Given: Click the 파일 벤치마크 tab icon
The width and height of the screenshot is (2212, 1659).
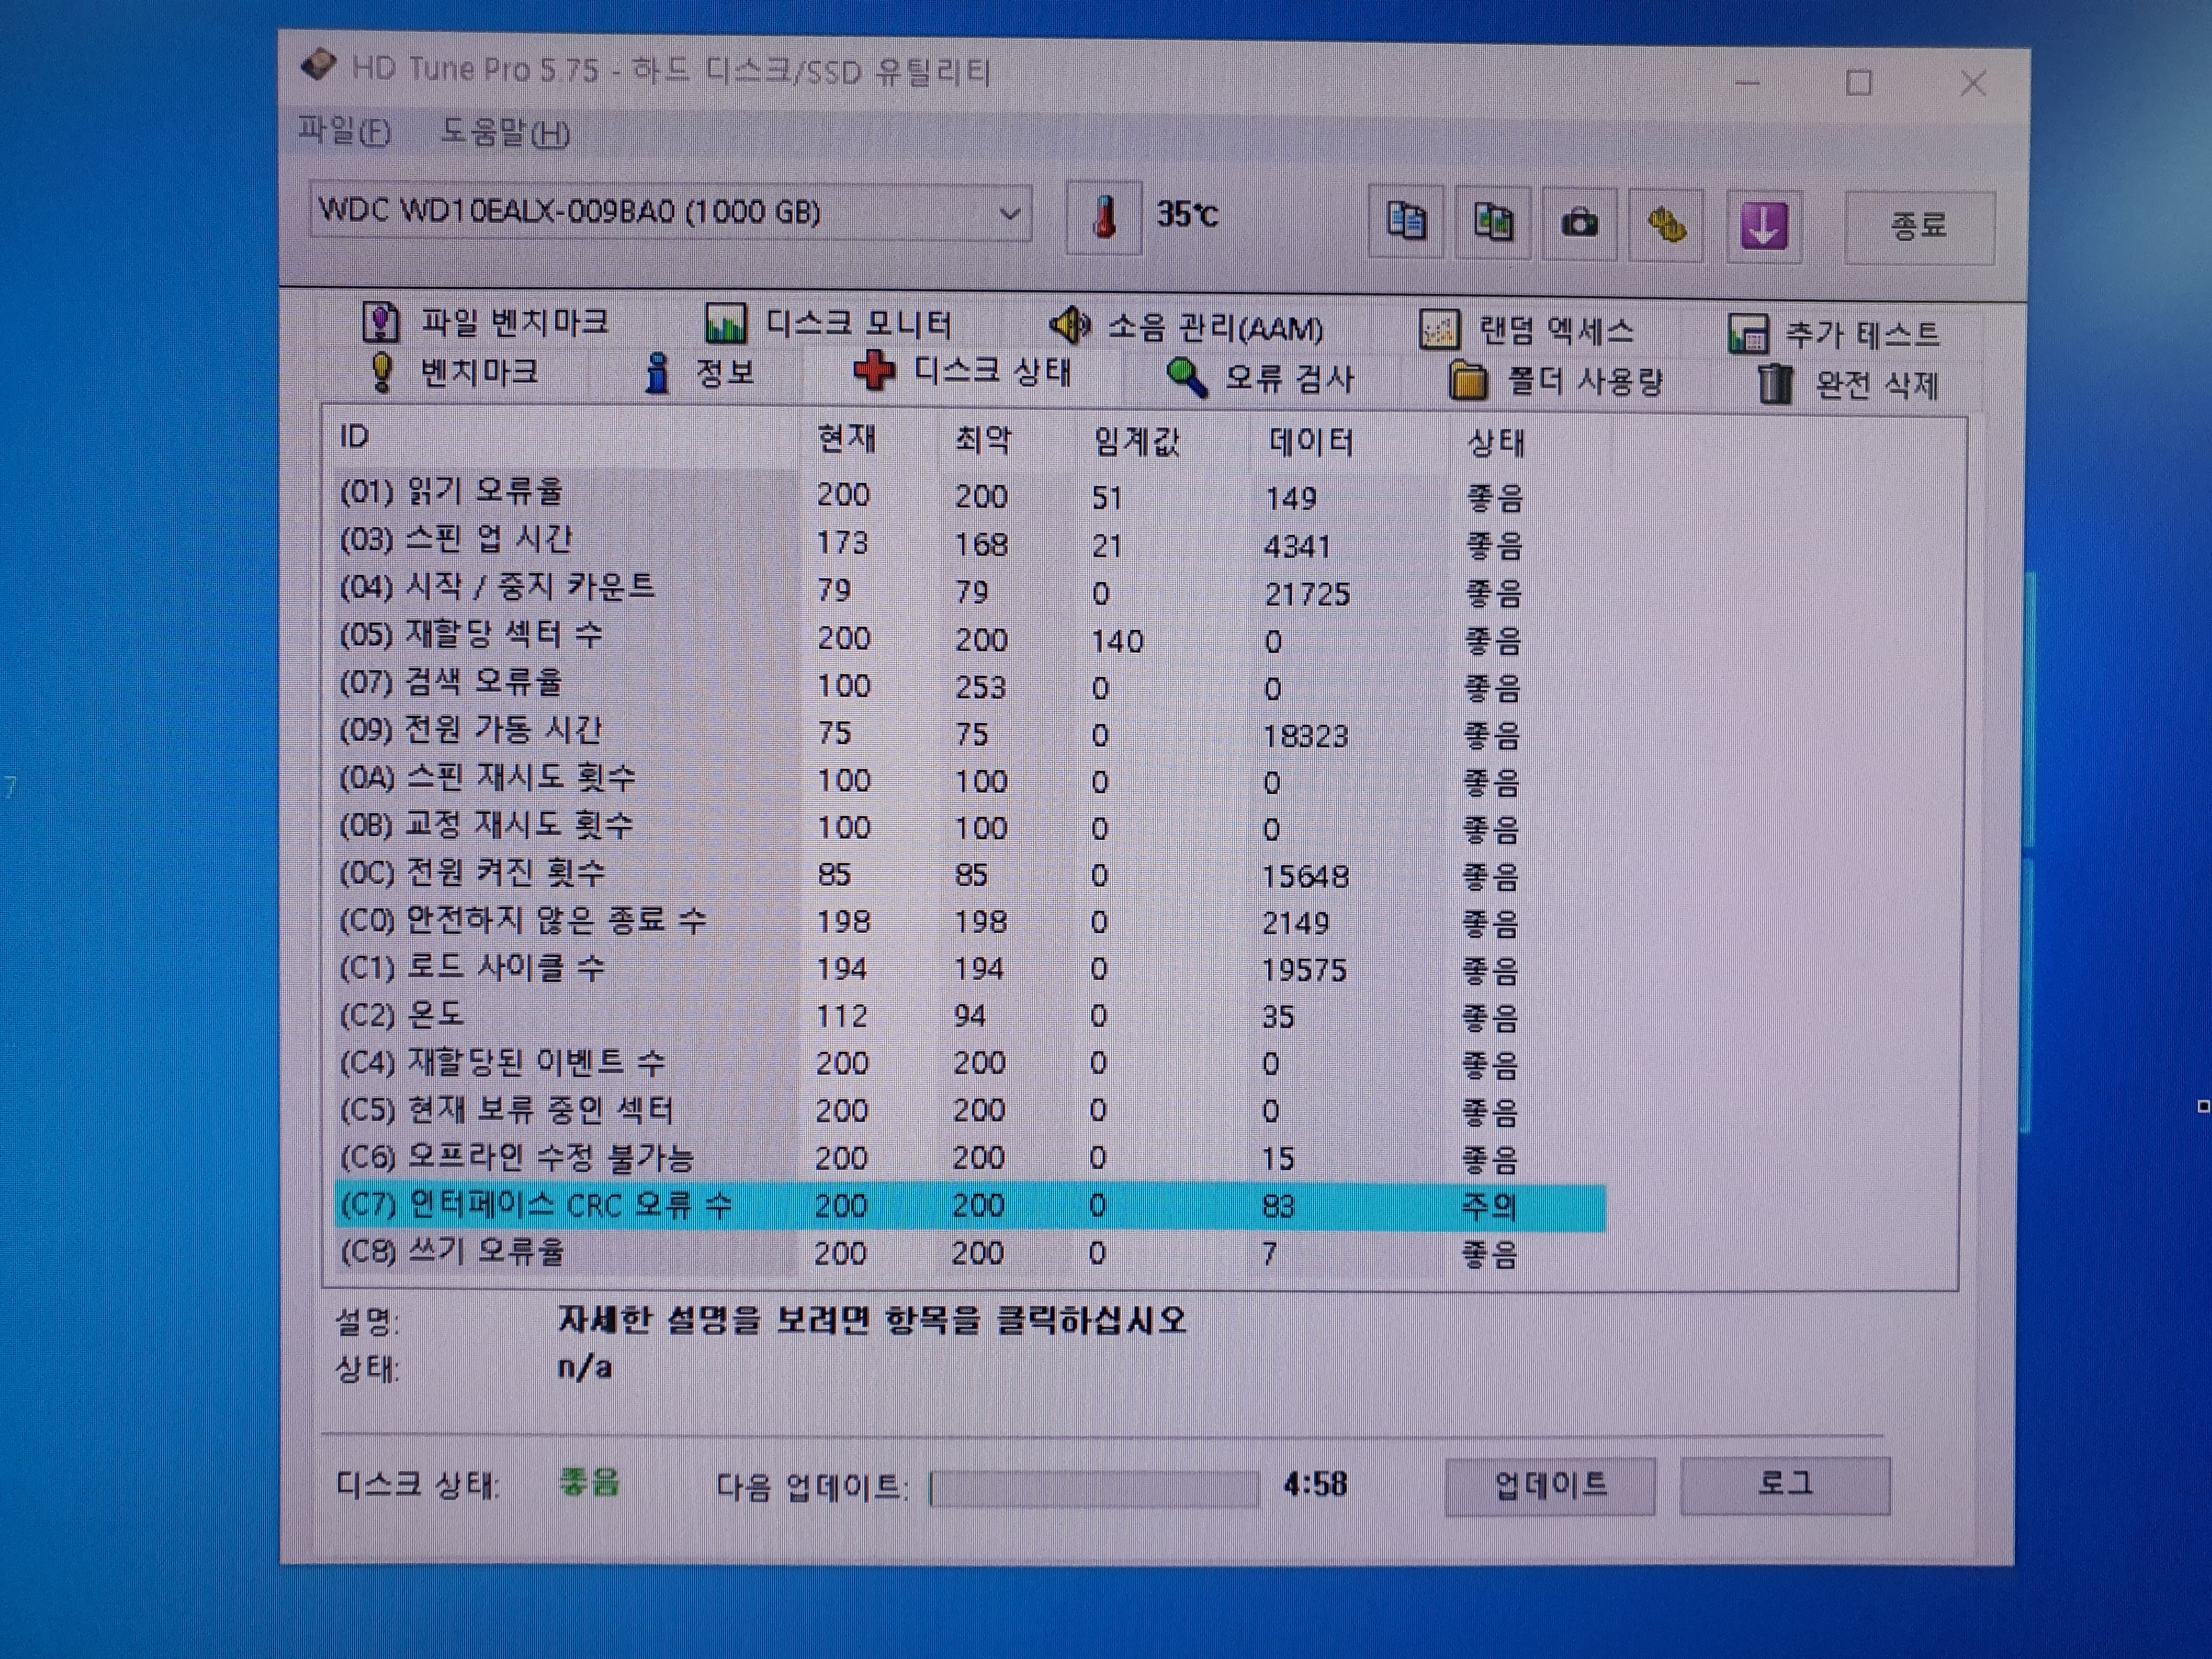Looking at the screenshot, I should pos(380,323).
